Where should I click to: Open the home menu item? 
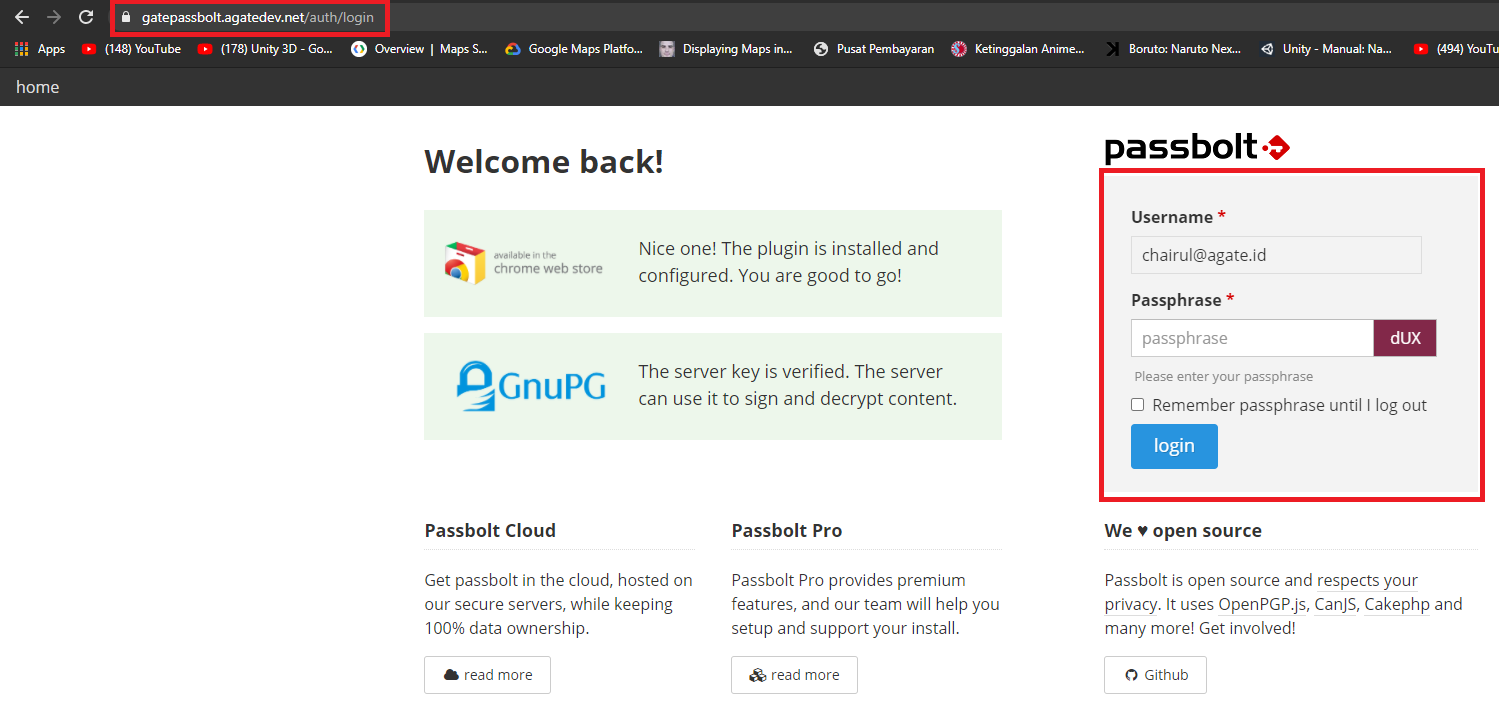(38, 88)
